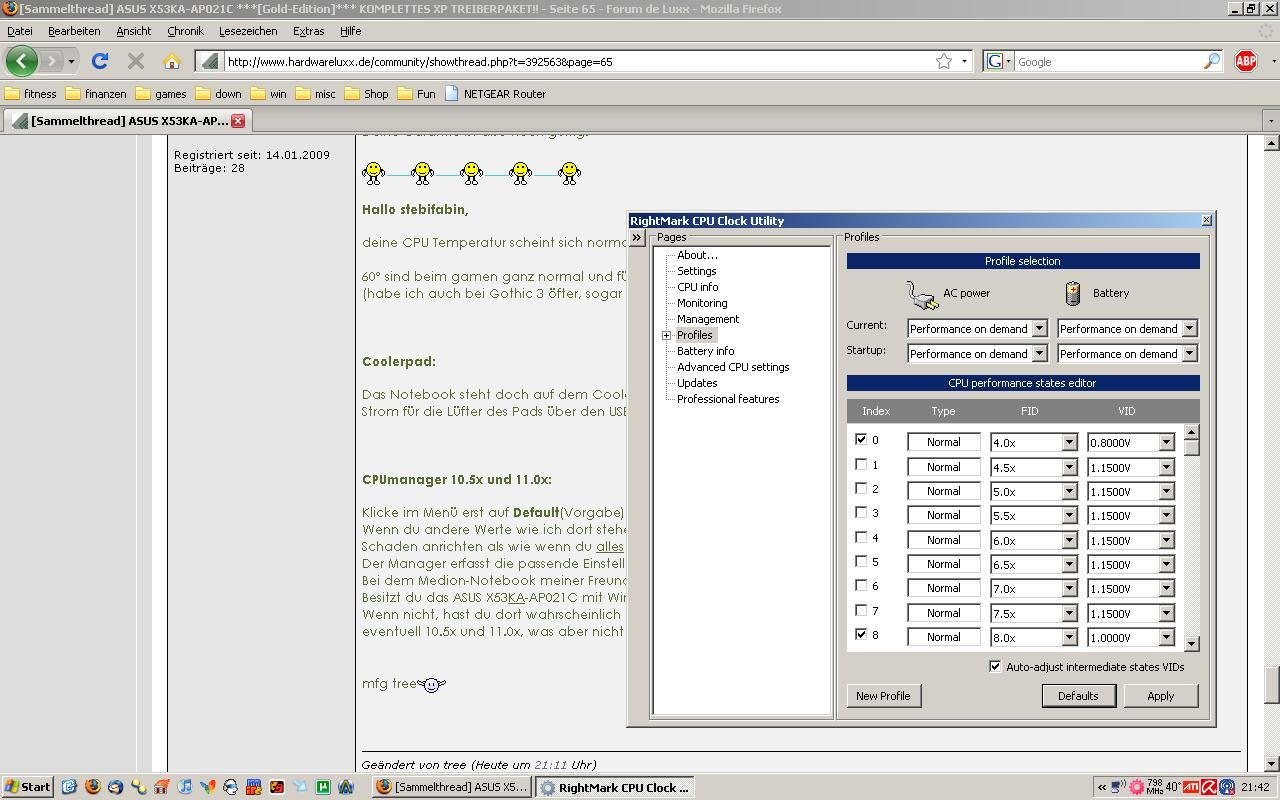Open Firefox home page icon
The width and height of the screenshot is (1280, 800).
pyautogui.click(x=171, y=61)
